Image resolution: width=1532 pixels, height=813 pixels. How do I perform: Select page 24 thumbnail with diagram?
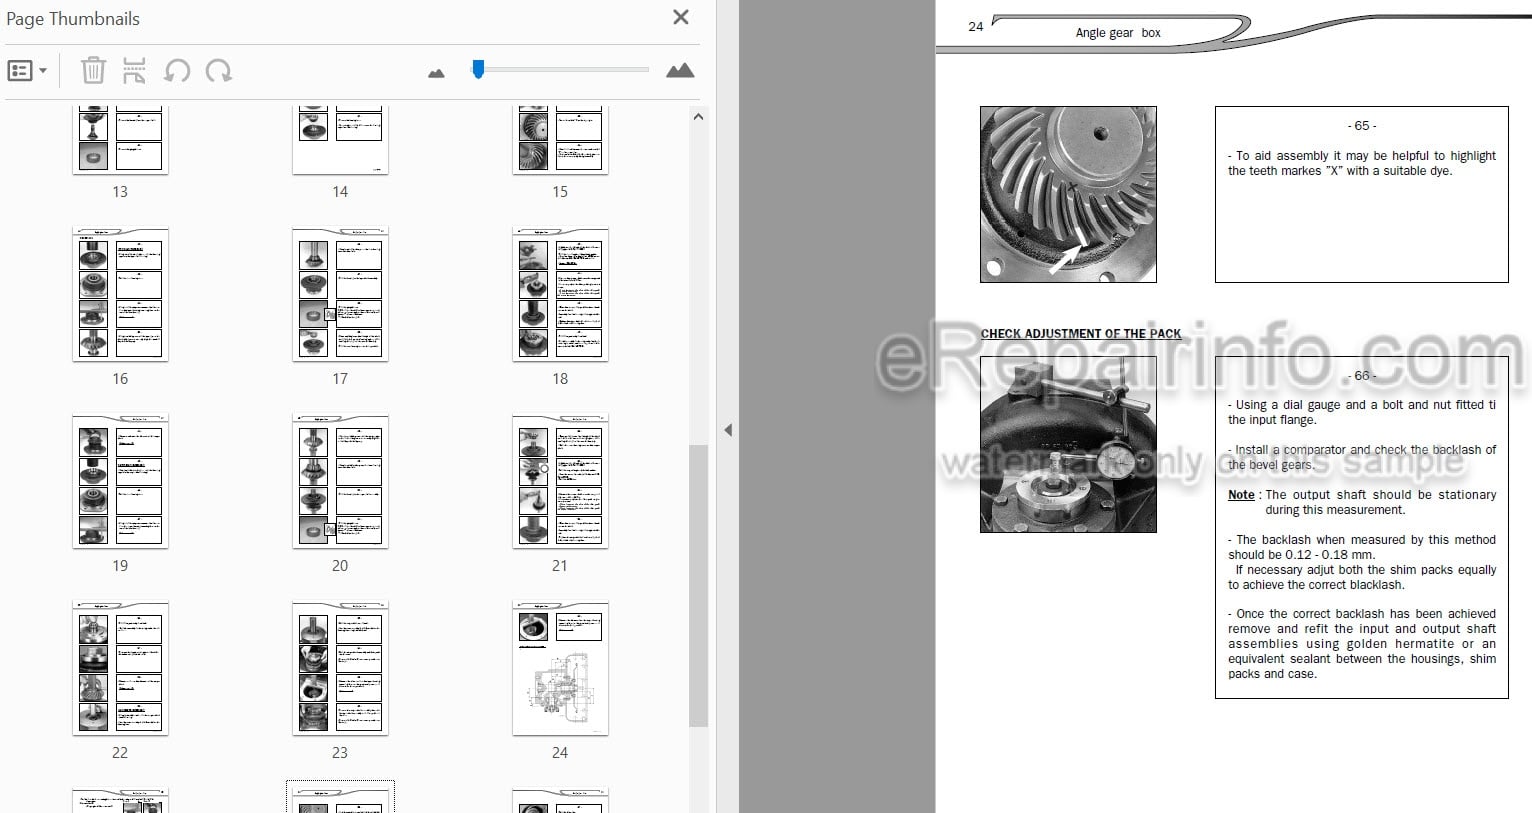point(560,668)
